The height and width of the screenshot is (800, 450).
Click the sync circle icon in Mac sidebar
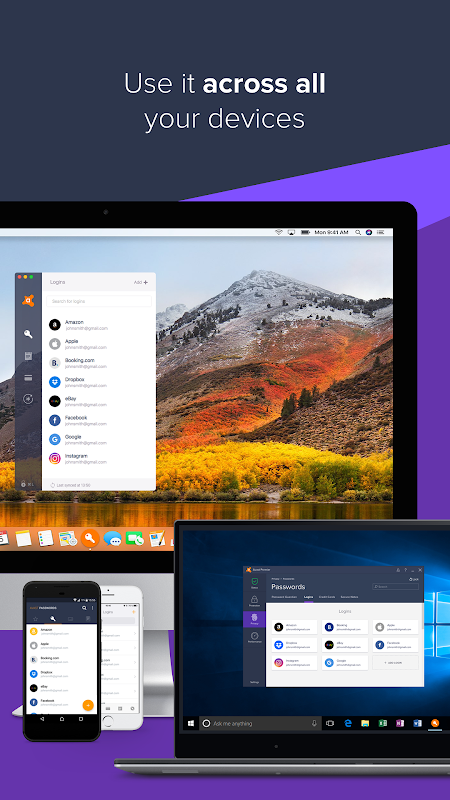point(29,399)
